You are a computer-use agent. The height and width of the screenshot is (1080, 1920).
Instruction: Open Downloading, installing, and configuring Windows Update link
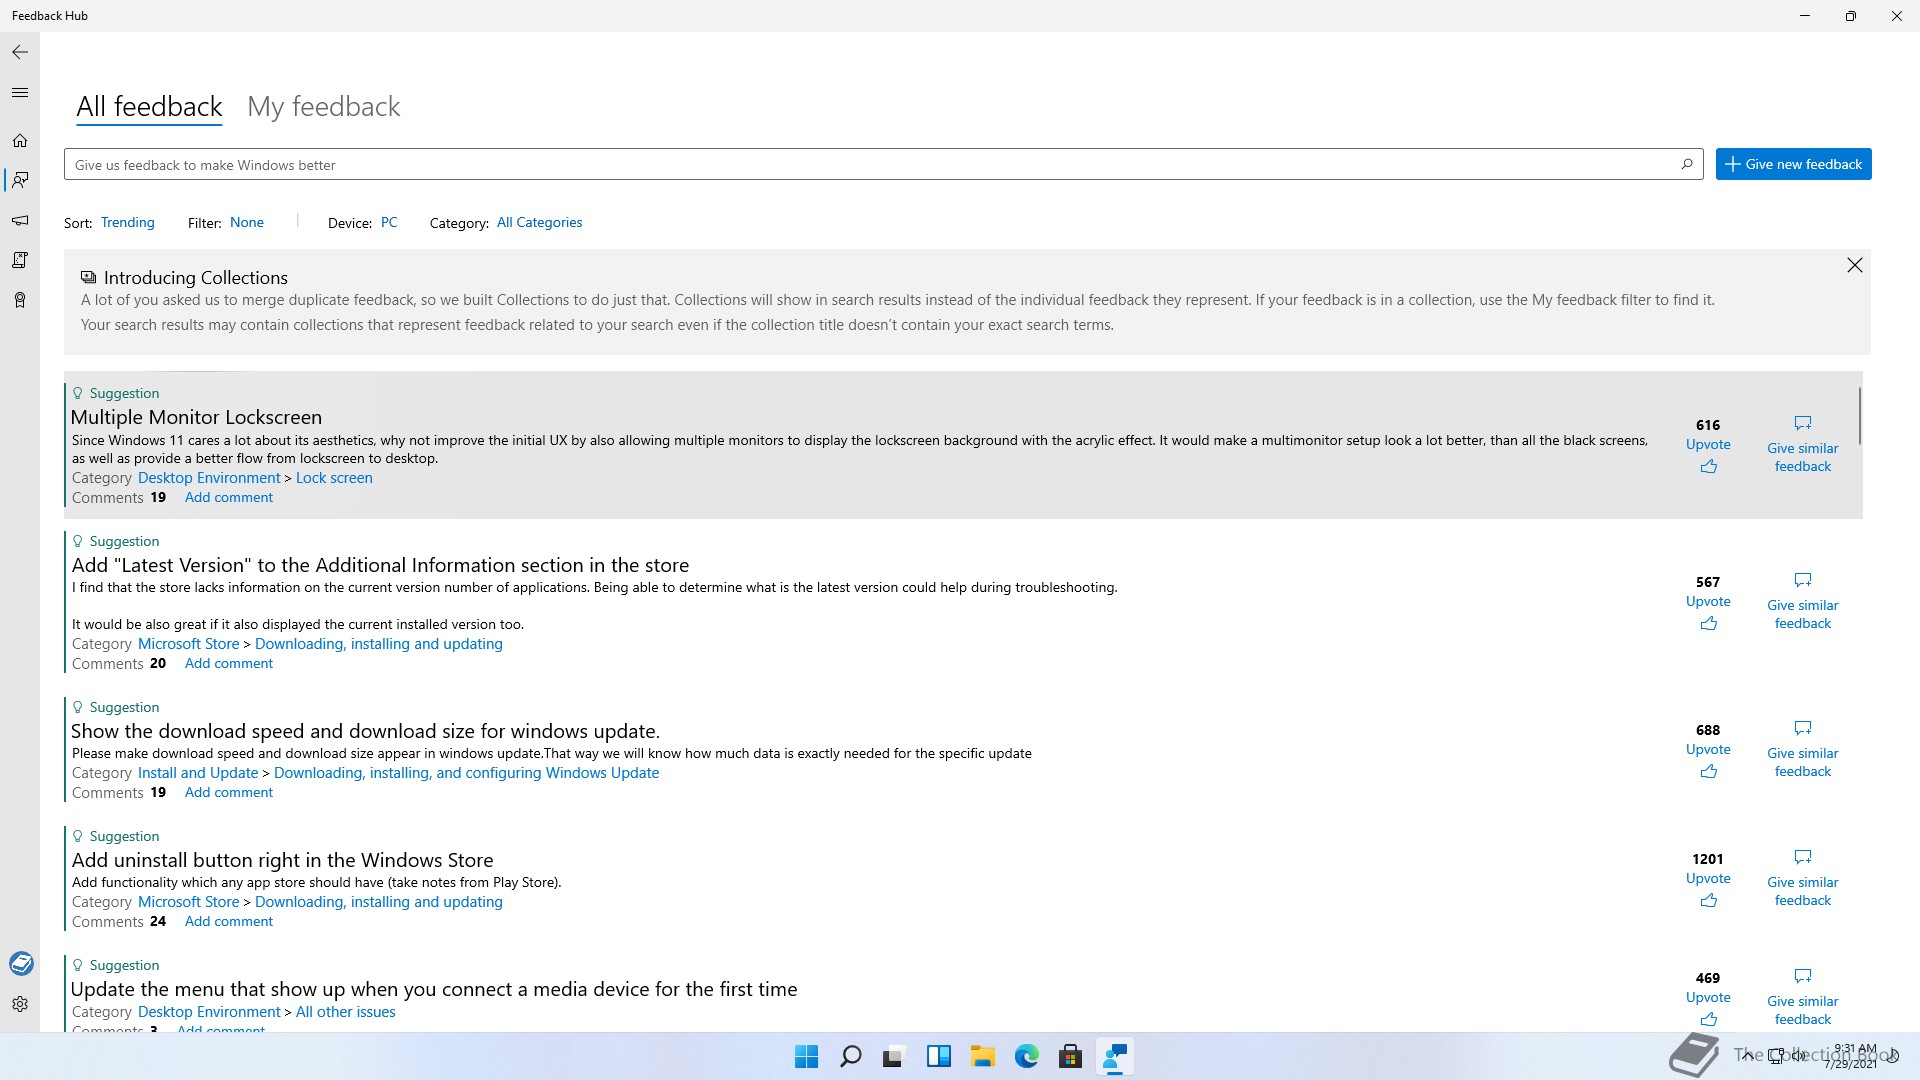466,773
